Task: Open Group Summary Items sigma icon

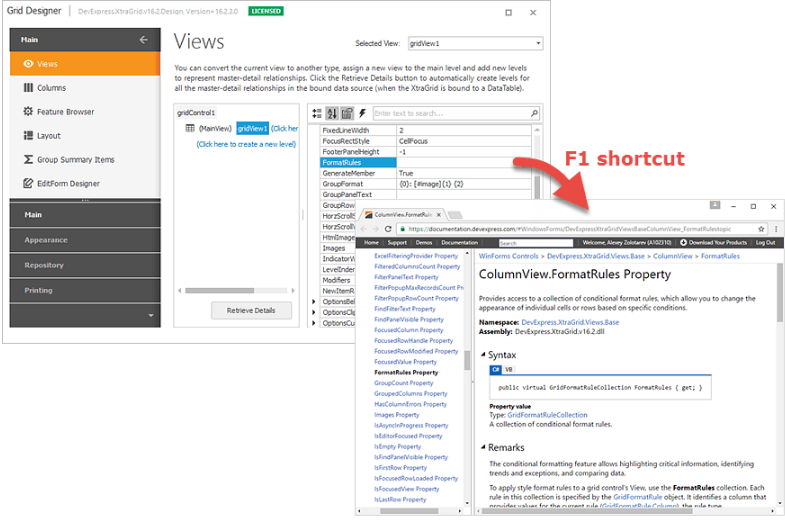Action: (x=29, y=159)
